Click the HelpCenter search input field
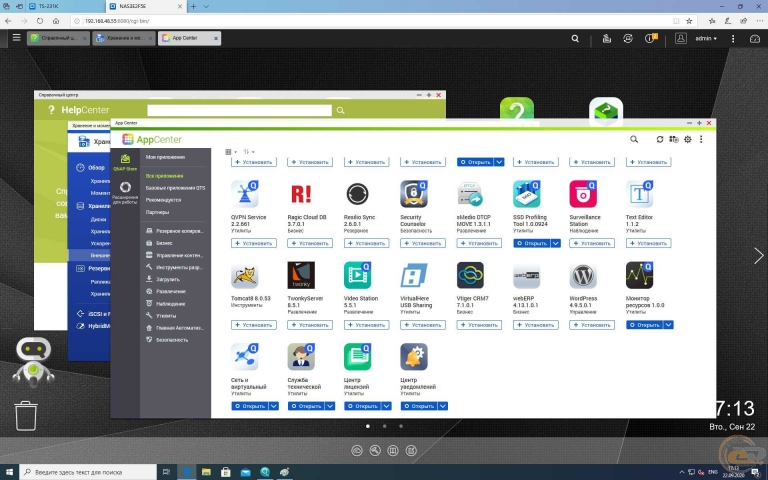768x480 pixels. pos(239,110)
